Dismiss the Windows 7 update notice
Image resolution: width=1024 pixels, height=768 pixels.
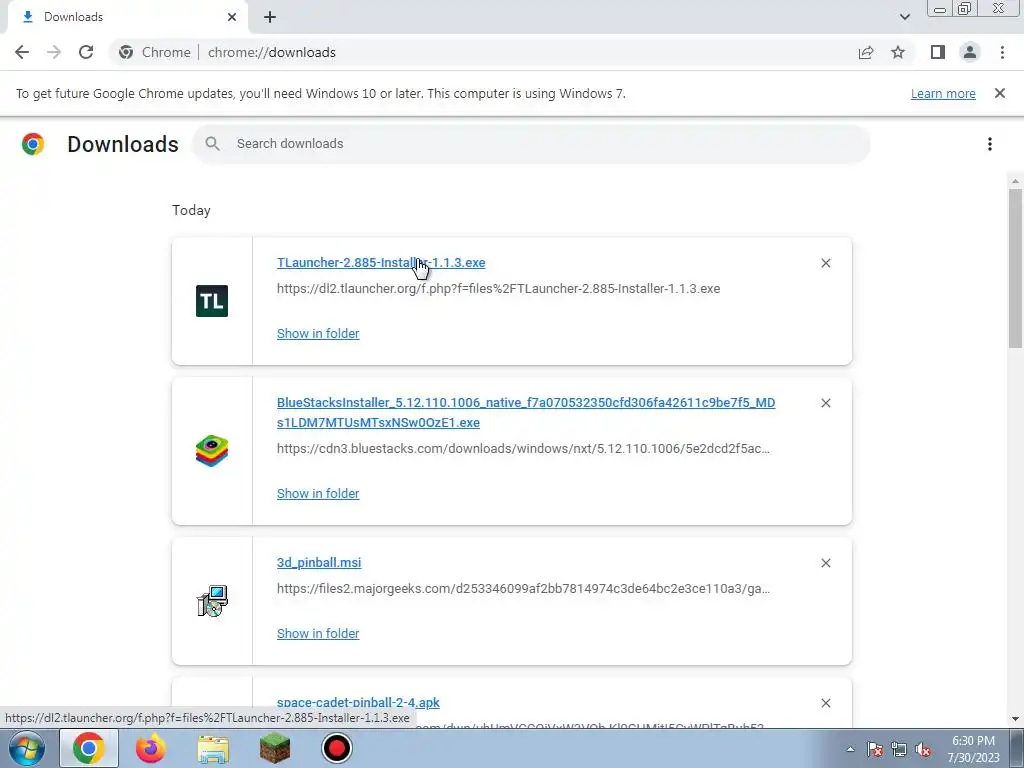tap(1000, 93)
